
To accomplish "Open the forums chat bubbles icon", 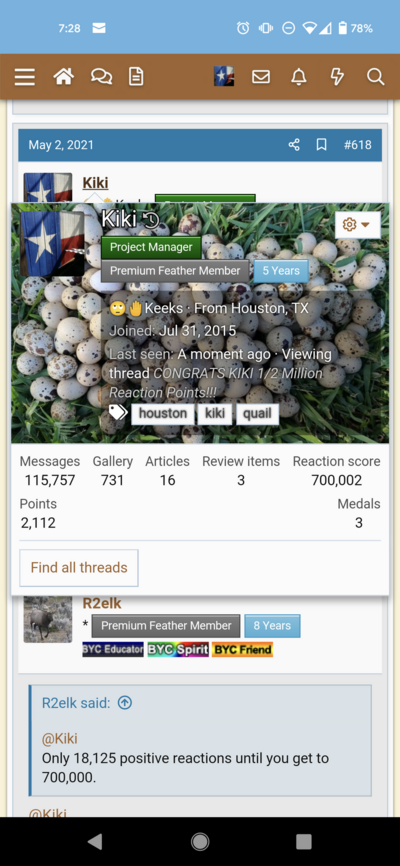I will (x=101, y=77).
